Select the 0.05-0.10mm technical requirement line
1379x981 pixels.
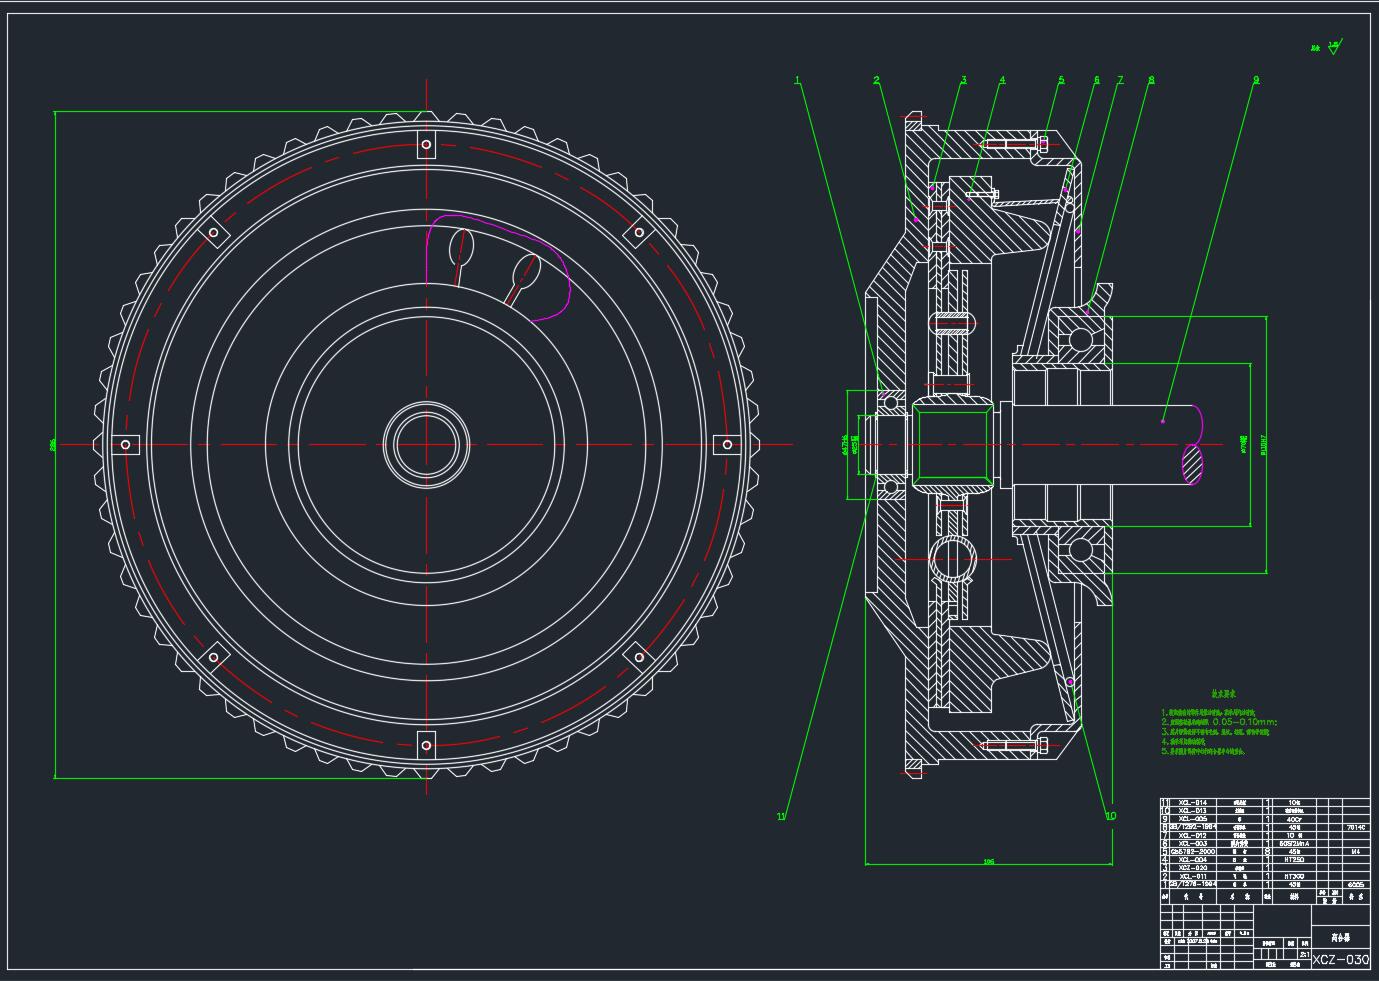click(1220, 721)
